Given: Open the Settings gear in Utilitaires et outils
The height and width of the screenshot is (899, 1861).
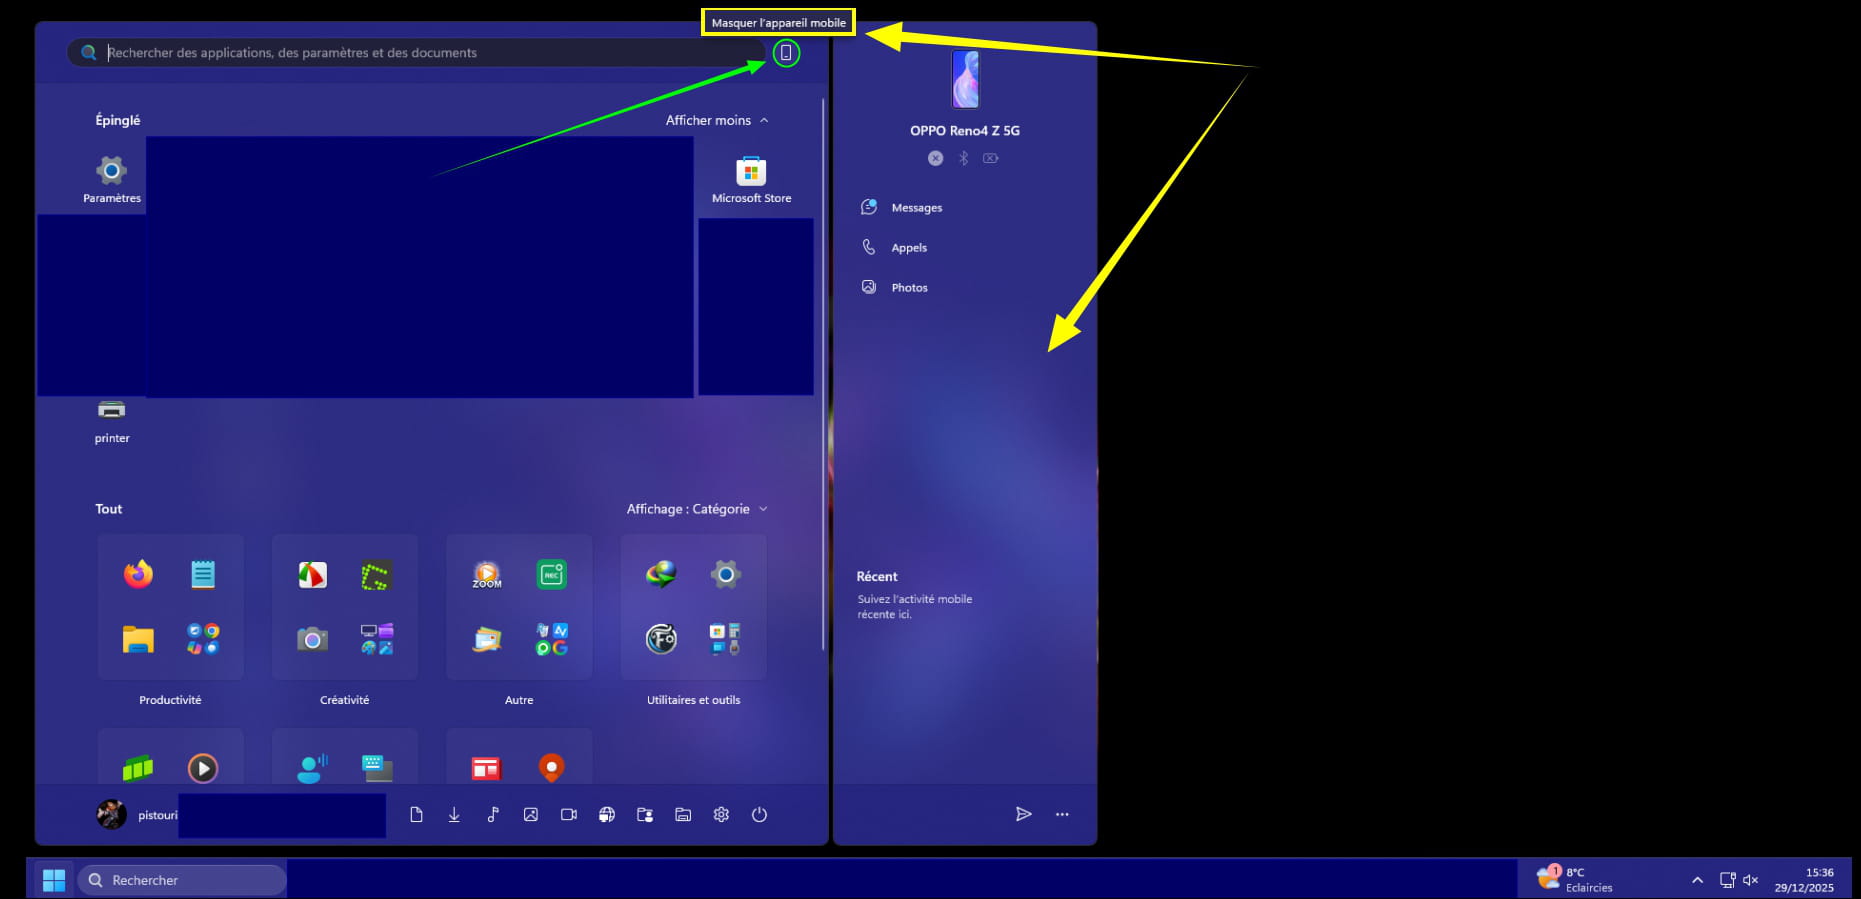Looking at the screenshot, I should [x=726, y=574].
